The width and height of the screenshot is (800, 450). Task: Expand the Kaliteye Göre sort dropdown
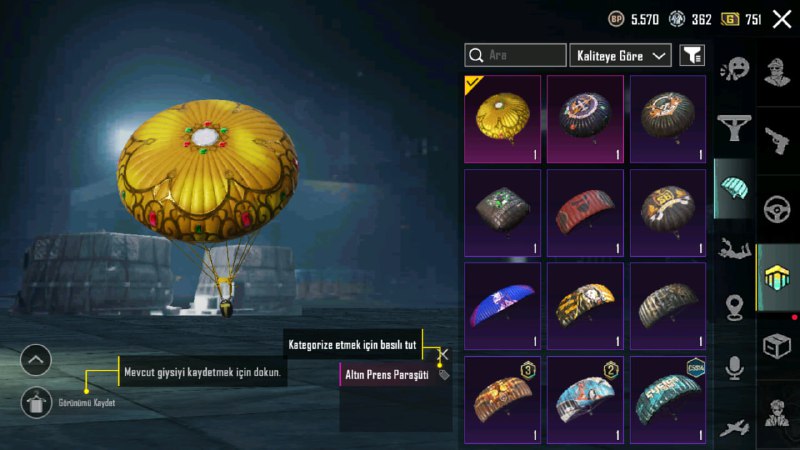(620, 55)
